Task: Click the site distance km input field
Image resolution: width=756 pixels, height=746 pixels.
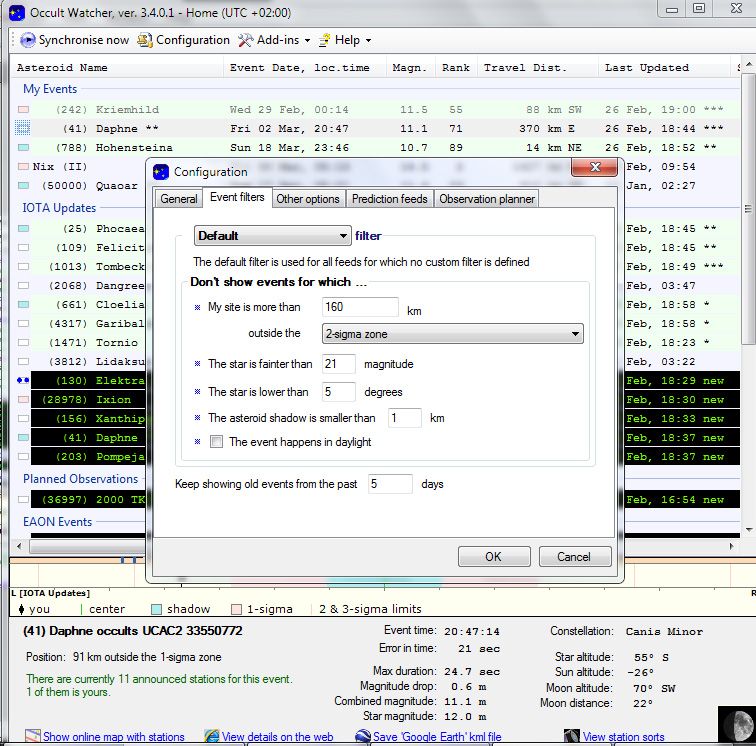Action: (x=360, y=307)
